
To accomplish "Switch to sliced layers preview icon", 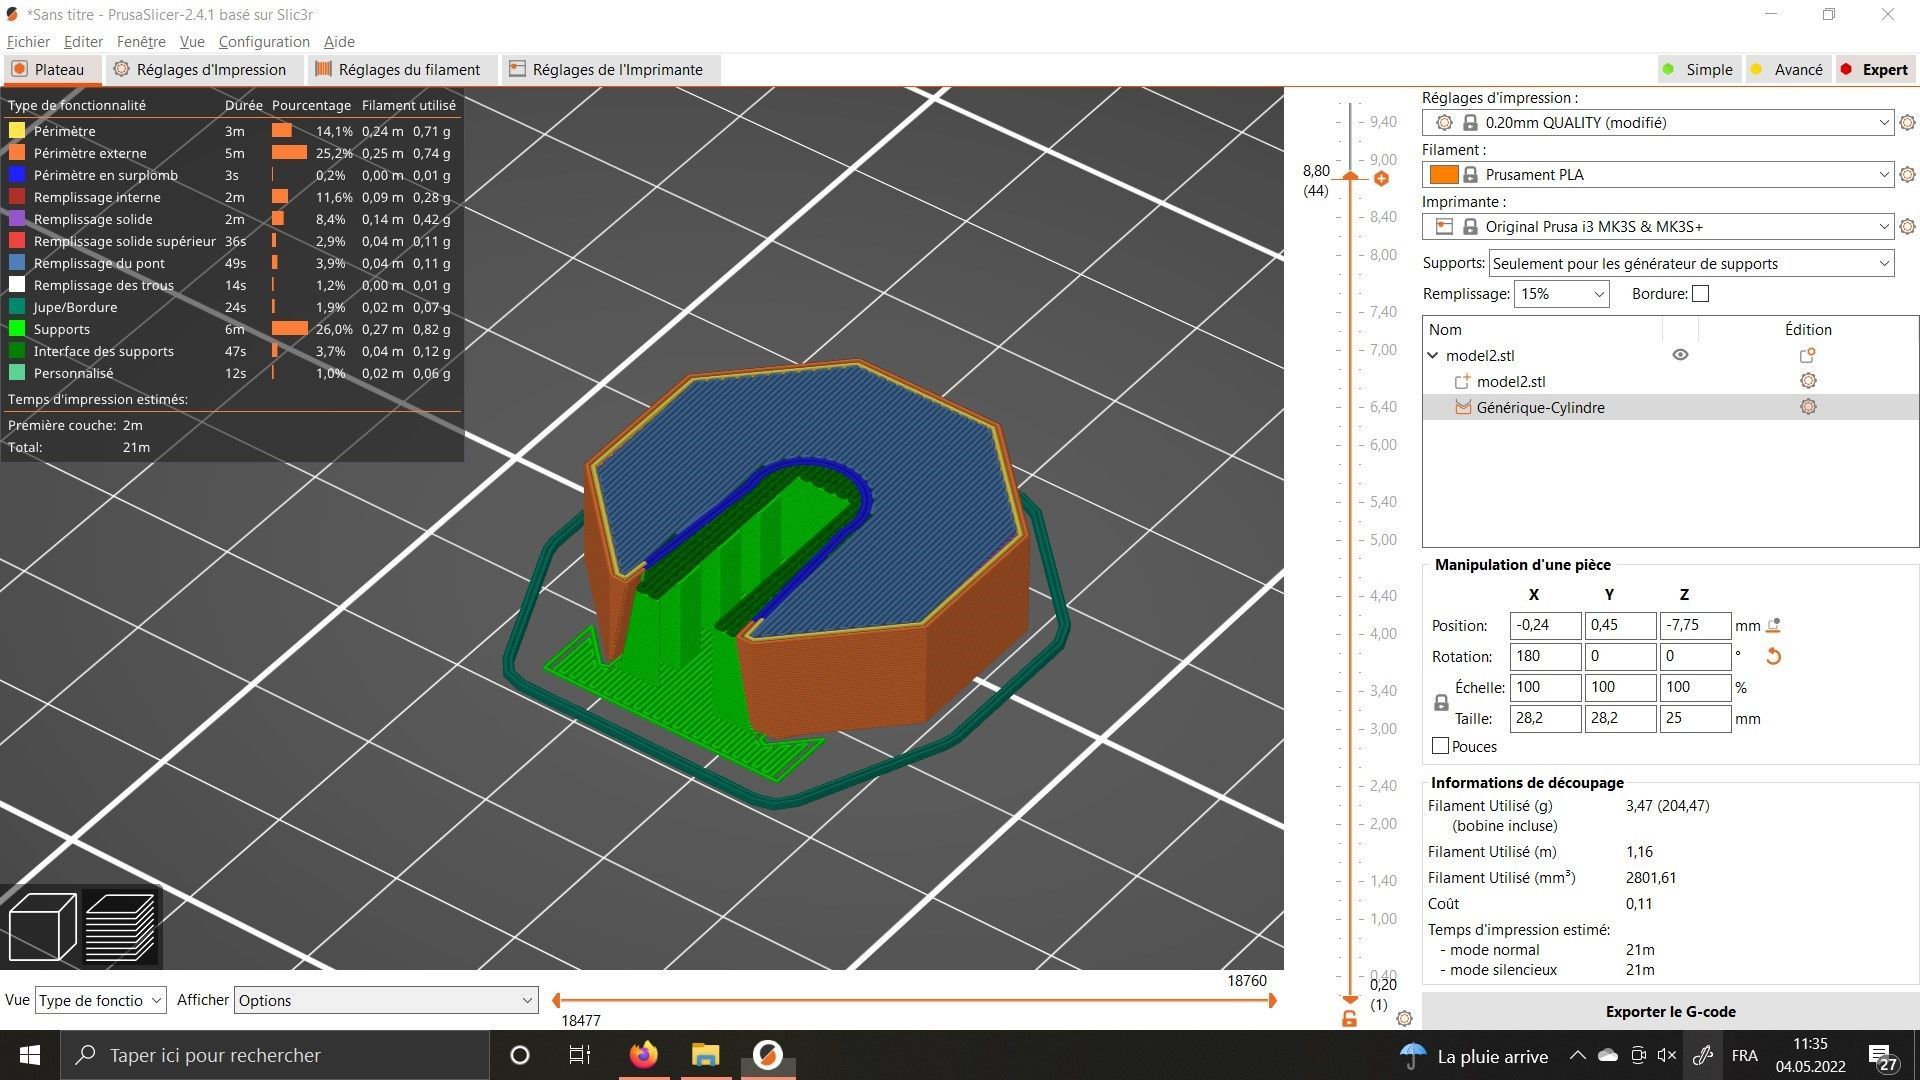I will 121,927.
